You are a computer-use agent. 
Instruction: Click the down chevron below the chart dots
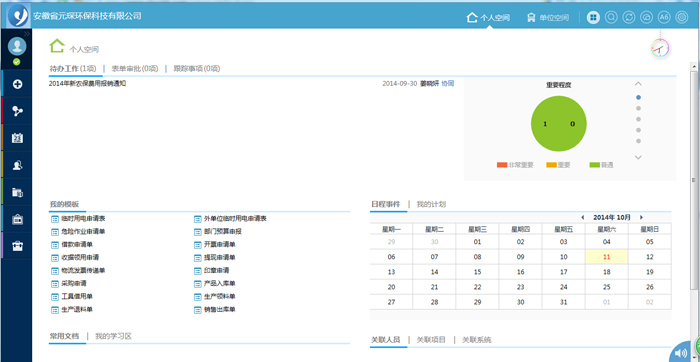[x=638, y=157]
